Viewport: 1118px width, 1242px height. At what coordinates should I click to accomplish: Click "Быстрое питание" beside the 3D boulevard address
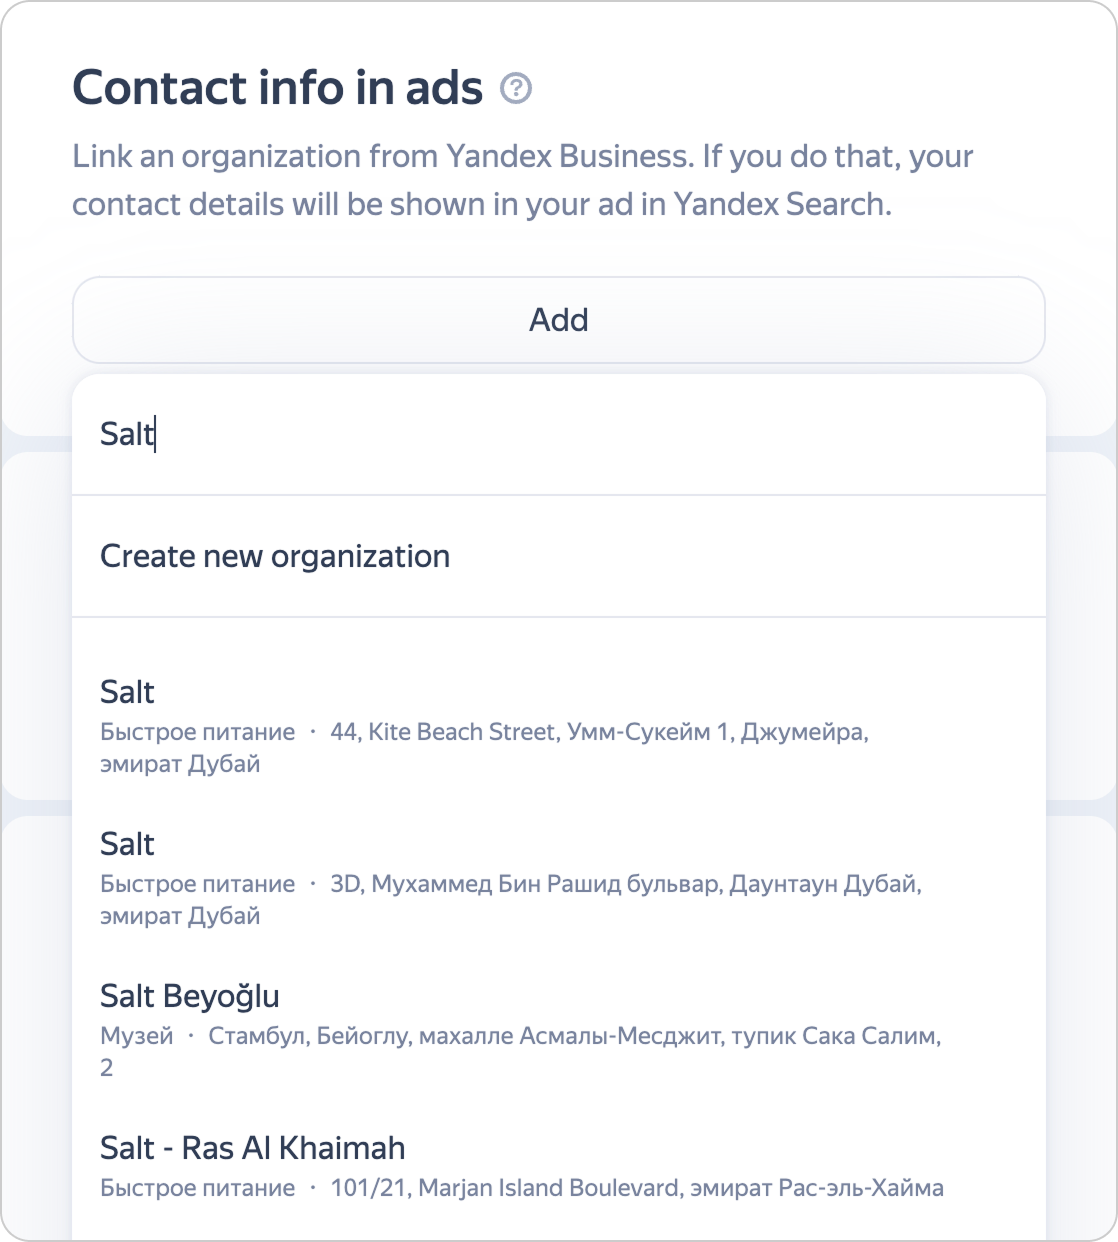click(x=198, y=884)
